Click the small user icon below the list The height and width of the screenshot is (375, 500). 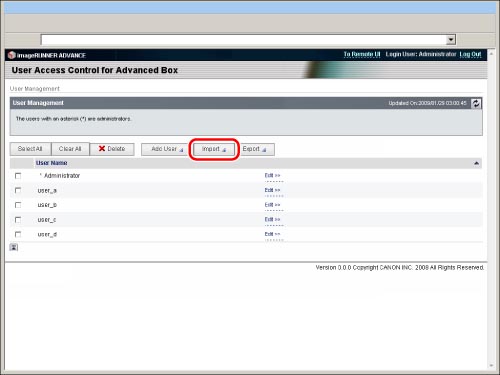pos(14,247)
